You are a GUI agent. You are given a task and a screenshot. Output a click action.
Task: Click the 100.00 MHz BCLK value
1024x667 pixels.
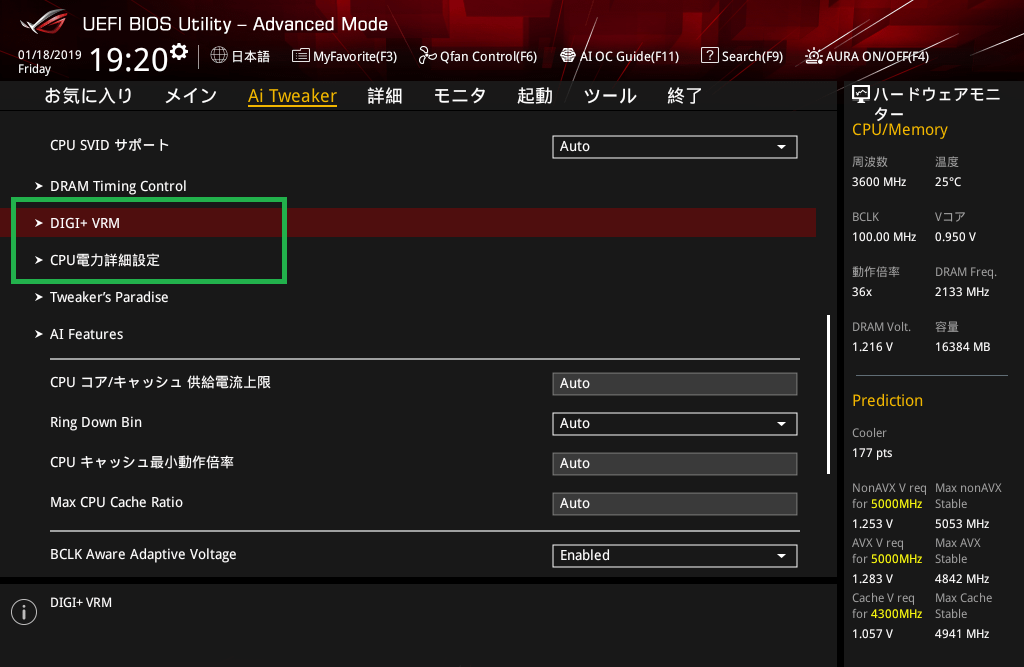884,236
